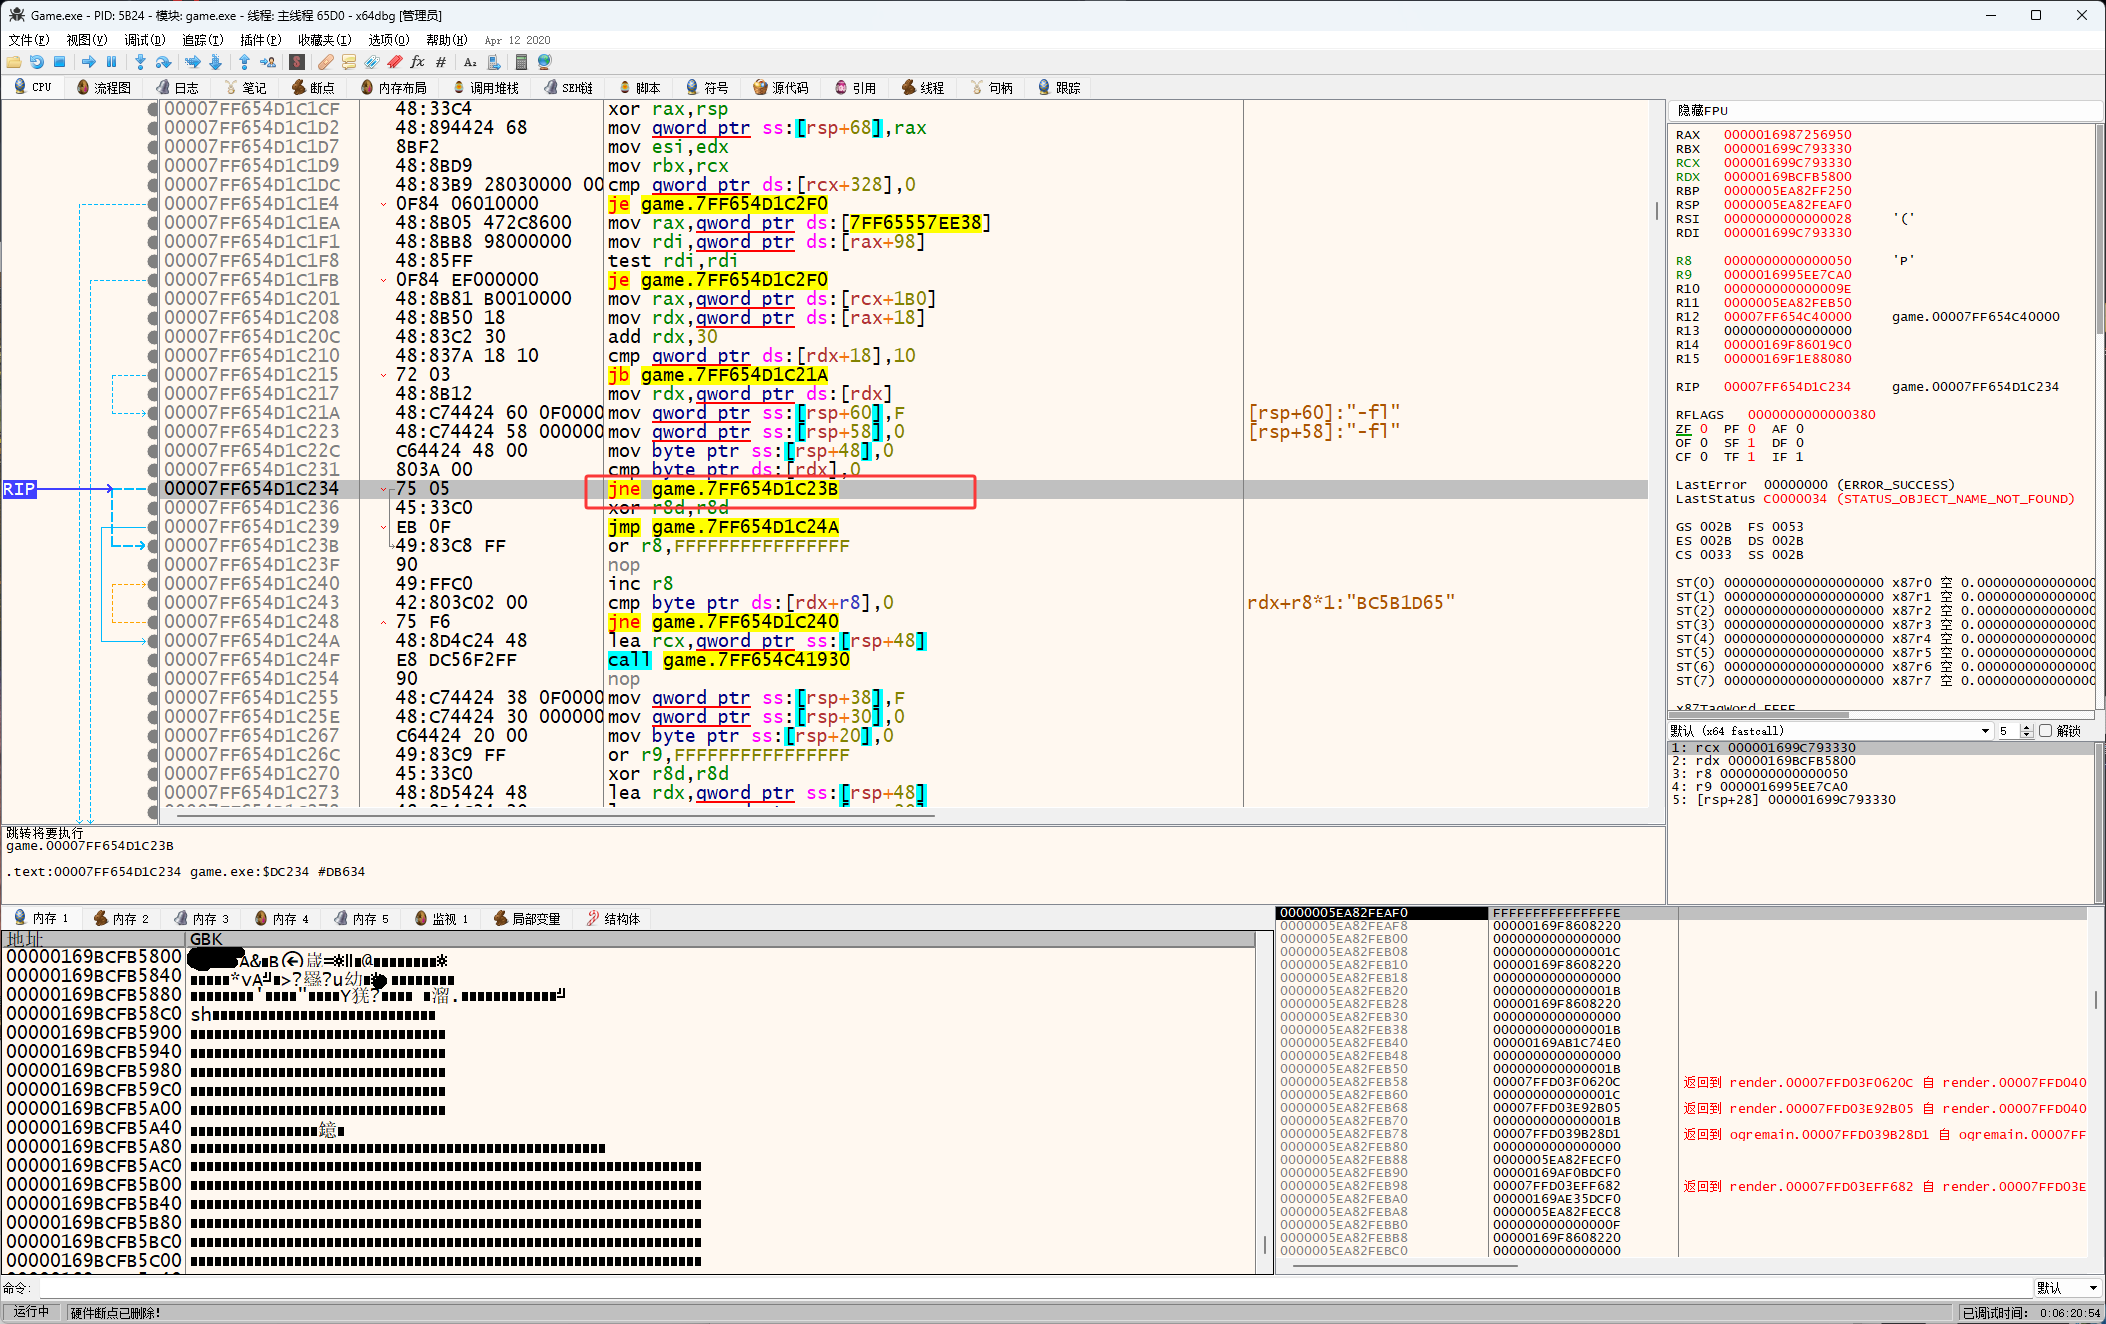Click the blue stop debugging square
Viewport: 2106px width, 1324px height.
click(59, 62)
